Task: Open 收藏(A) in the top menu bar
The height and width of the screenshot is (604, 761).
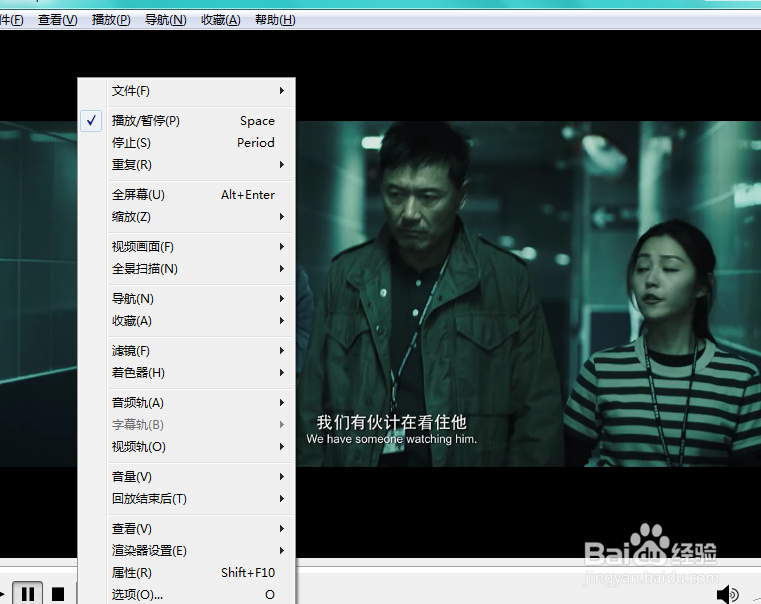Action: click(x=221, y=20)
